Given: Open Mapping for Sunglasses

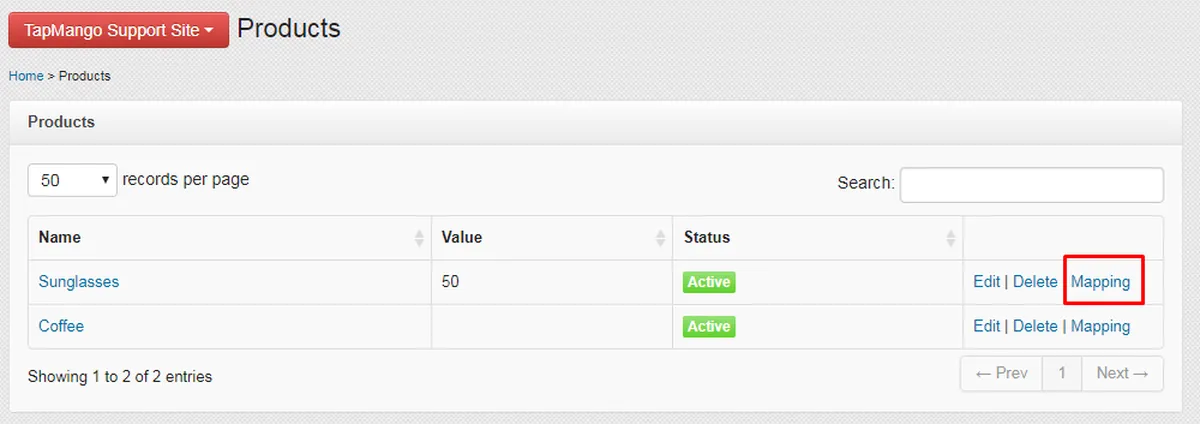Looking at the screenshot, I should tap(1100, 282).
